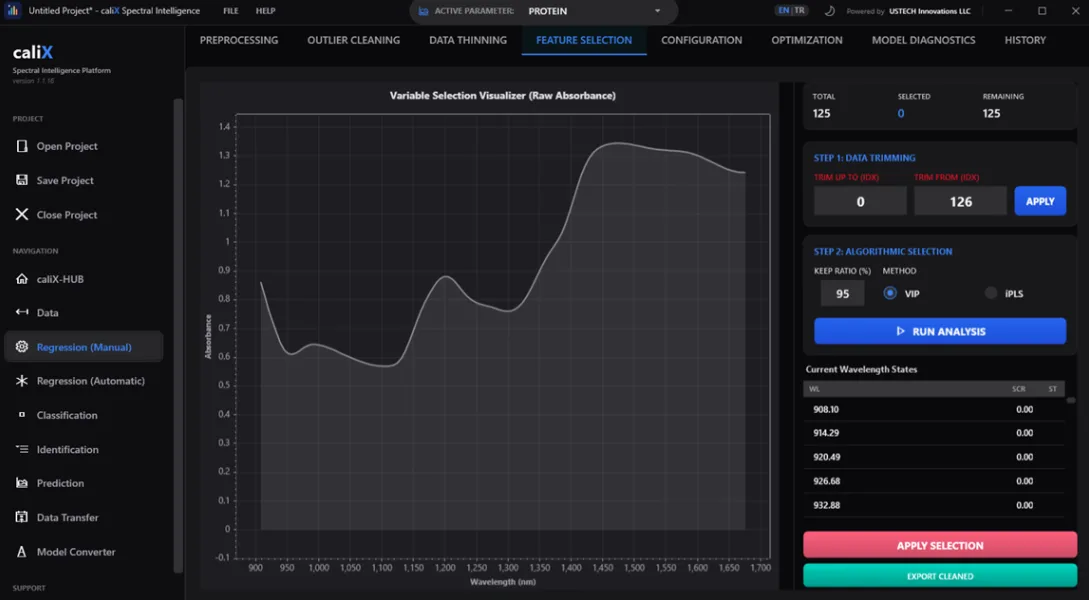Switch to the Model Diagnostics tab

click(923, 40)
